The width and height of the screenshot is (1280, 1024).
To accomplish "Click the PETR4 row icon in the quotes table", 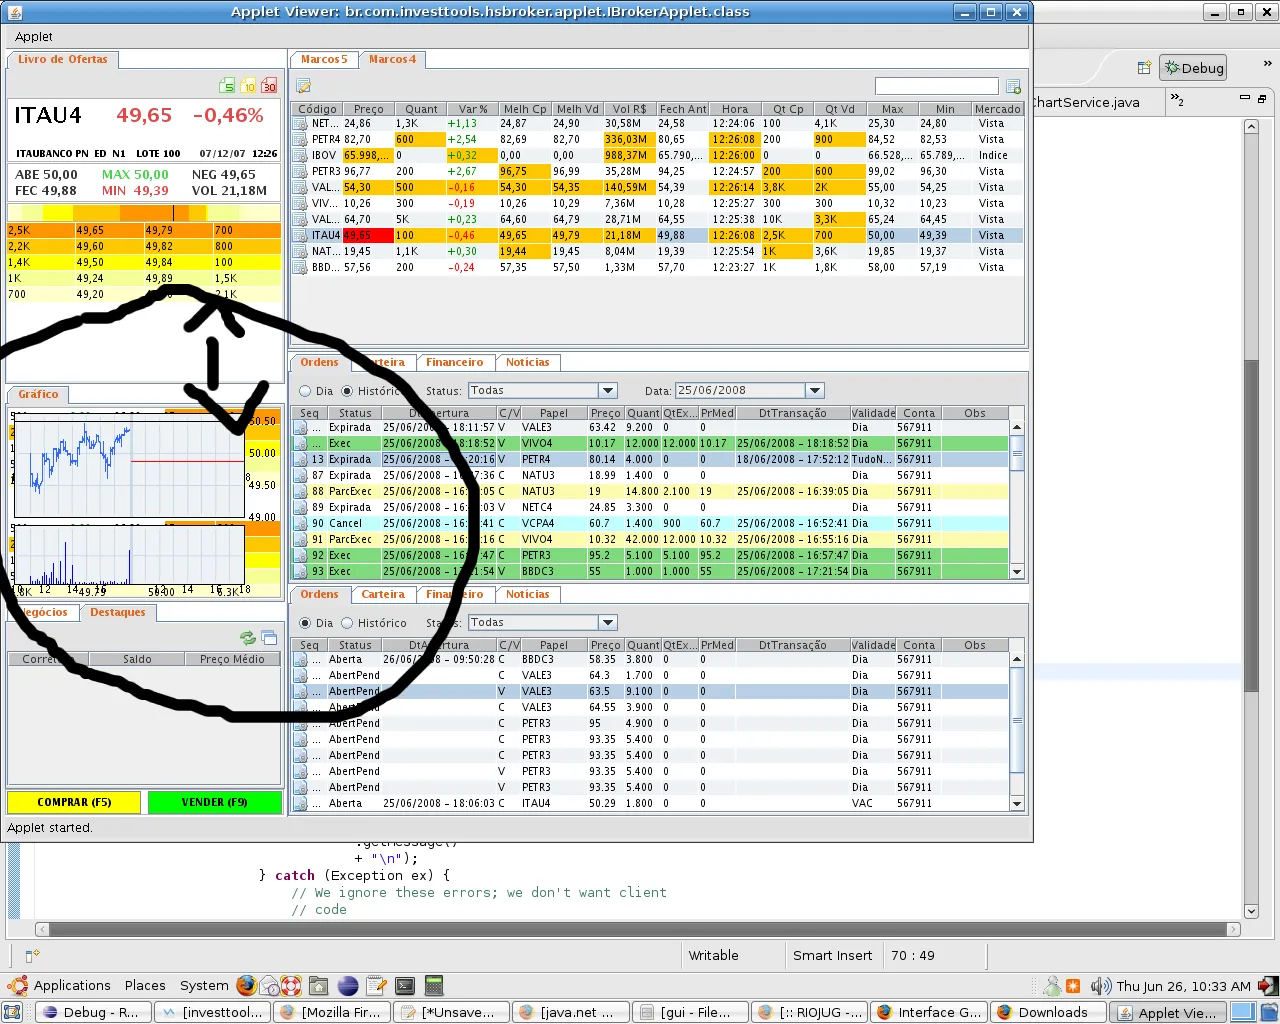I will (300, 139).
